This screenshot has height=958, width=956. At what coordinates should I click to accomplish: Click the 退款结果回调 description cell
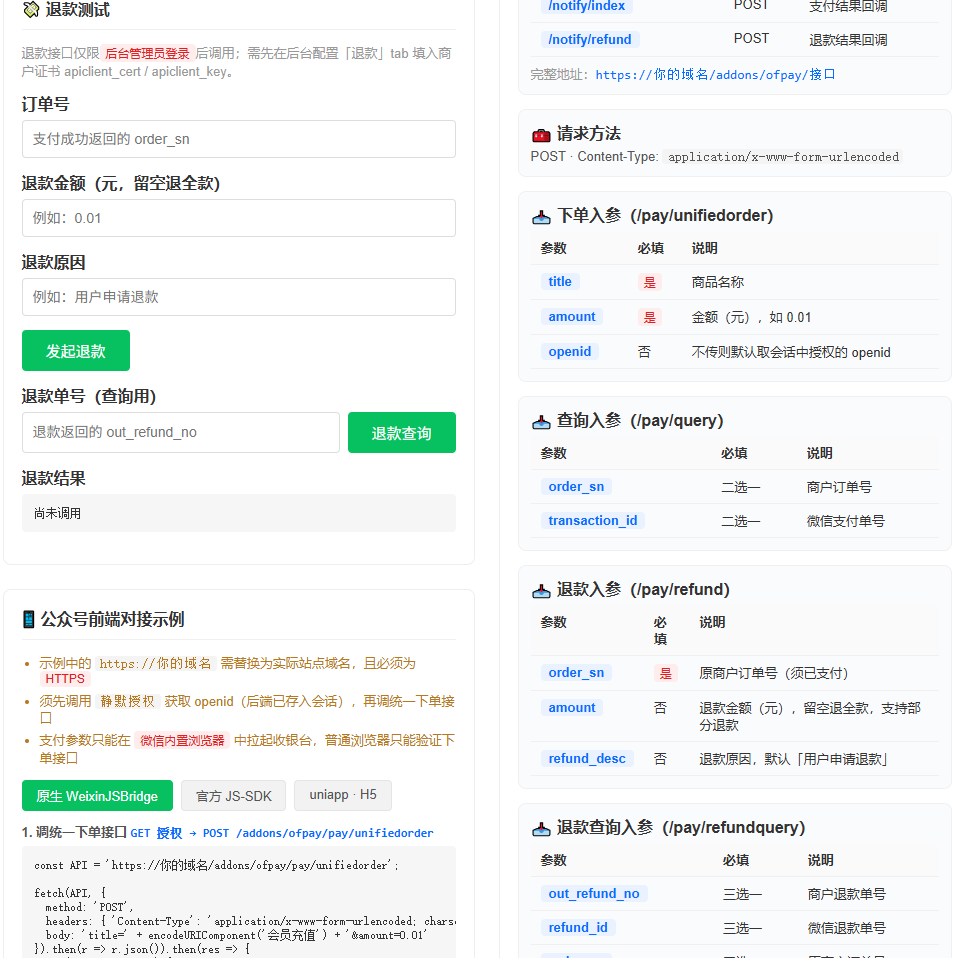tap(848, 40)
